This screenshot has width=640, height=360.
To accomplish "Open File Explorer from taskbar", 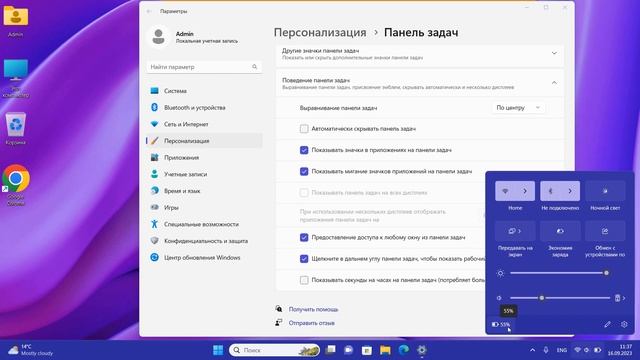I will click(385, 350).
